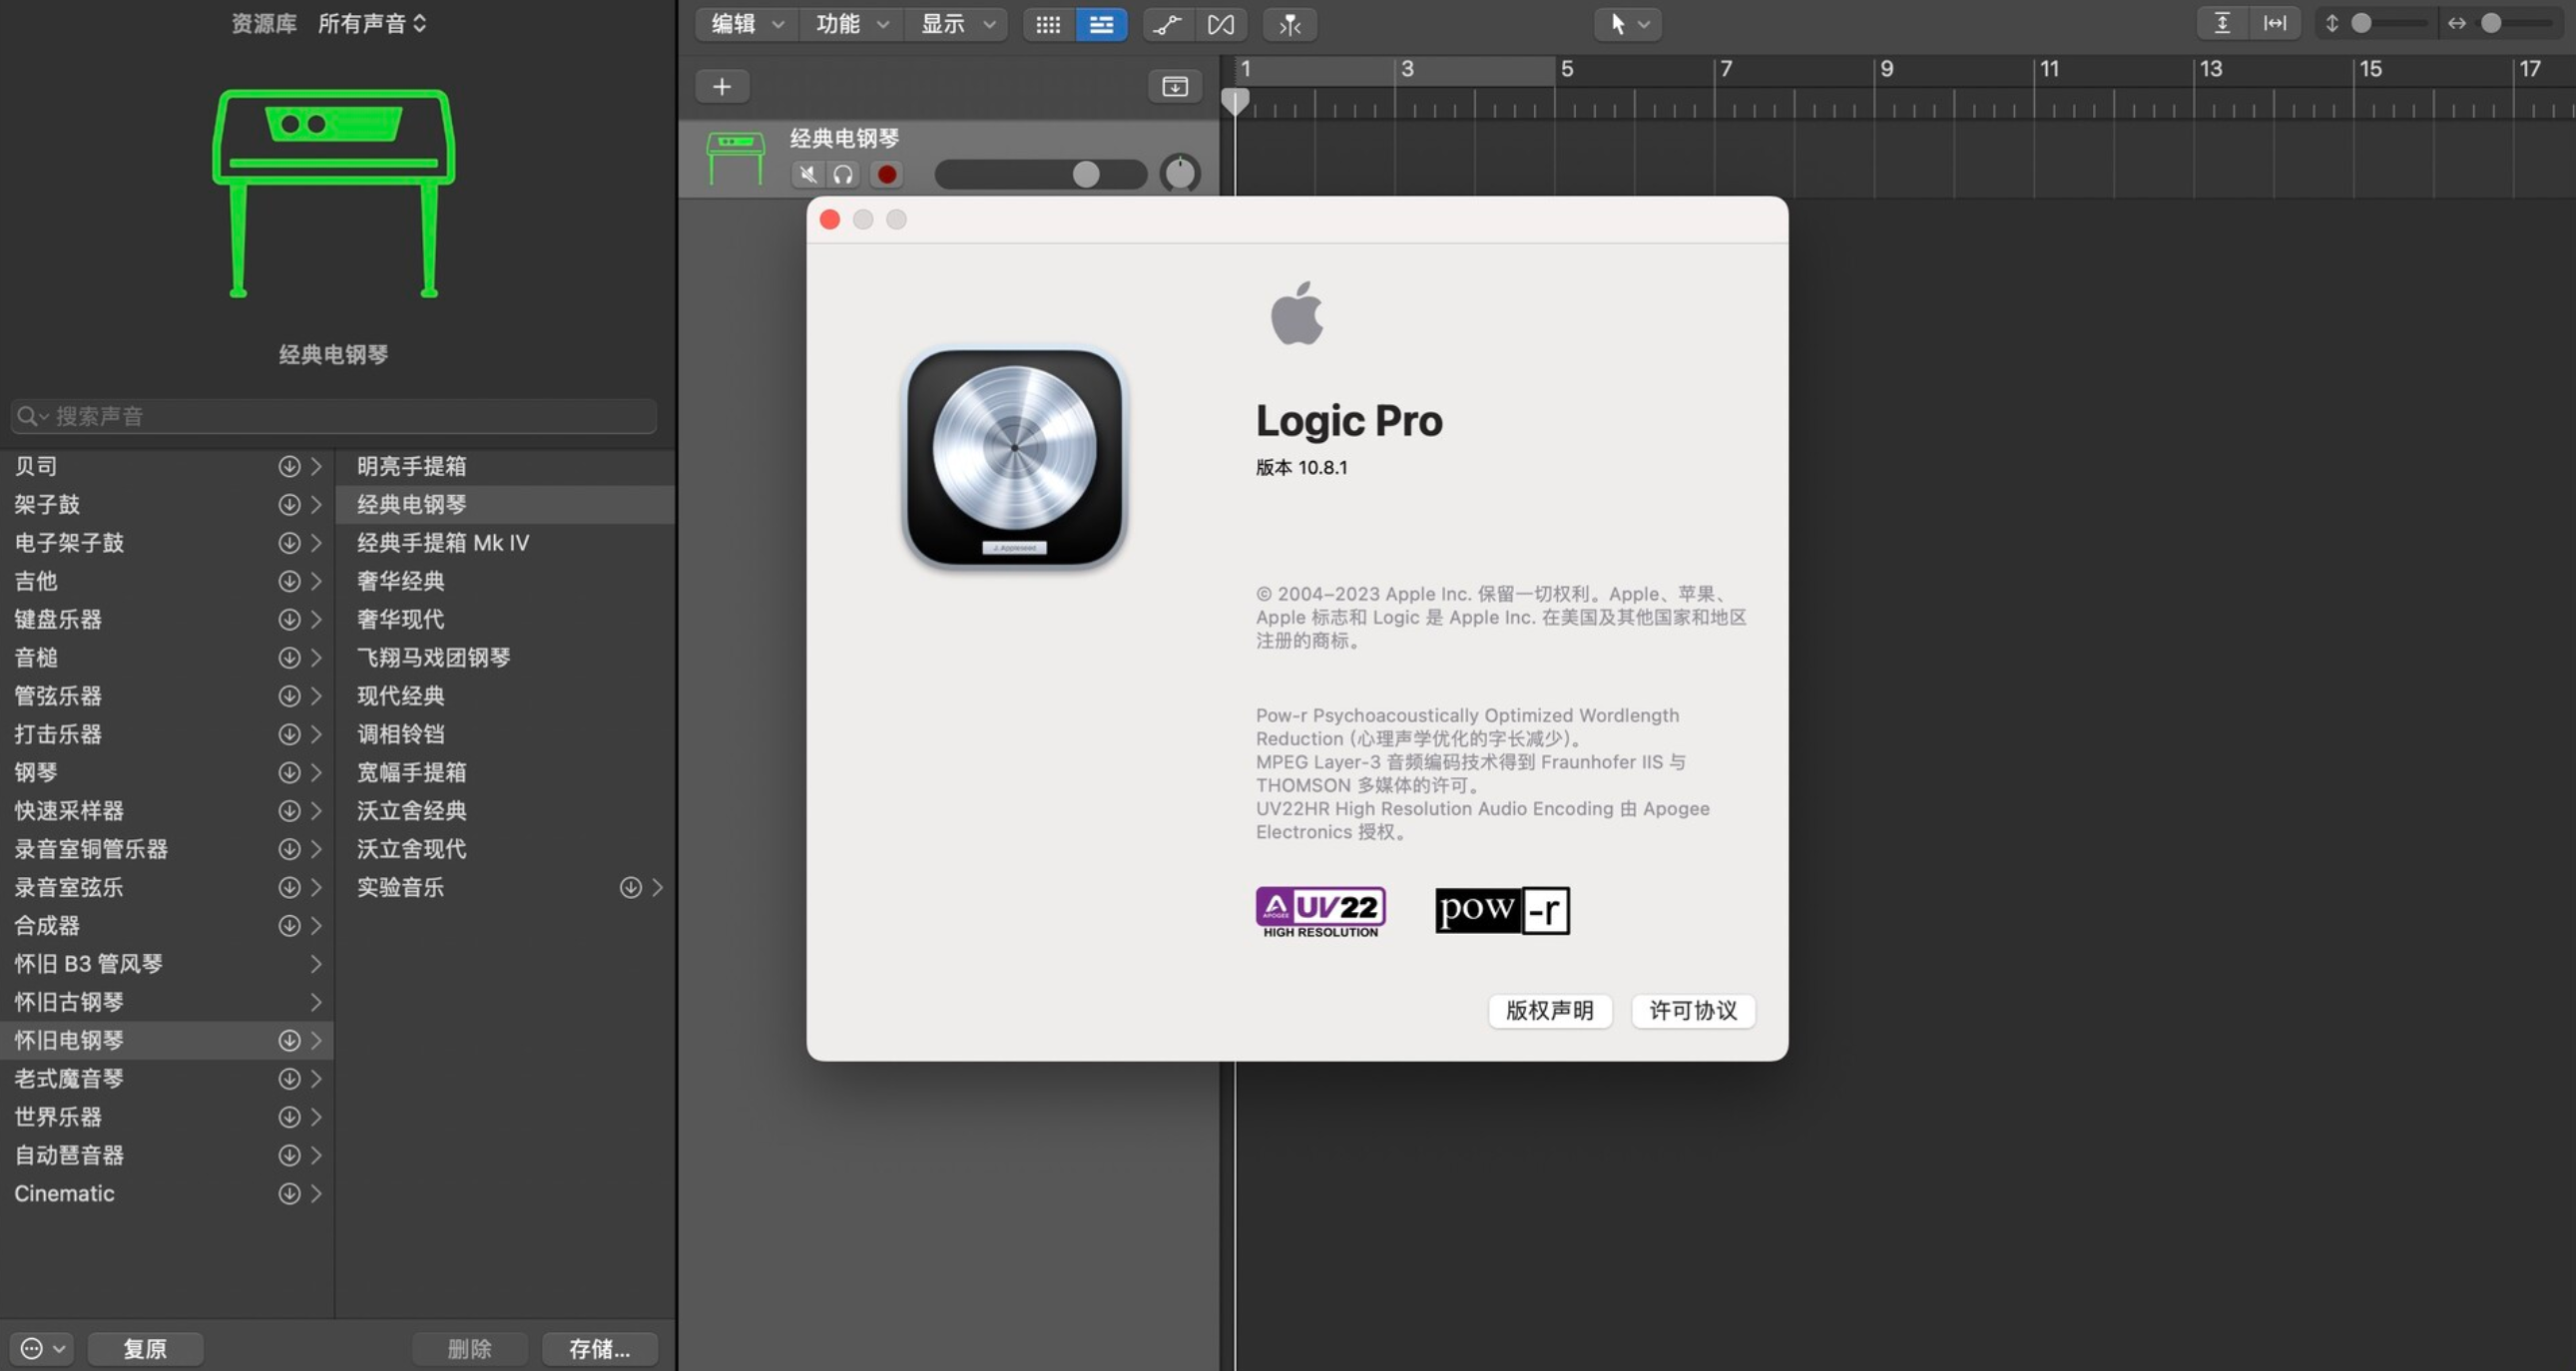Expand the 录音室弦乐 category chevron

[316, 887]
